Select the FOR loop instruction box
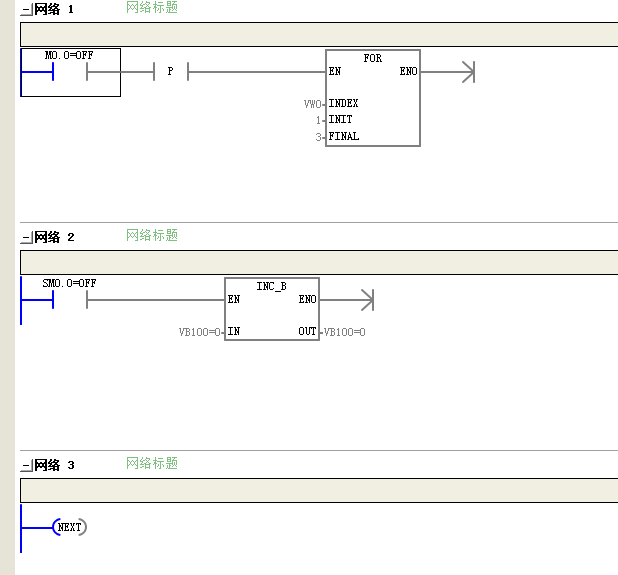618x575 pixels. [x=373, y=98]
